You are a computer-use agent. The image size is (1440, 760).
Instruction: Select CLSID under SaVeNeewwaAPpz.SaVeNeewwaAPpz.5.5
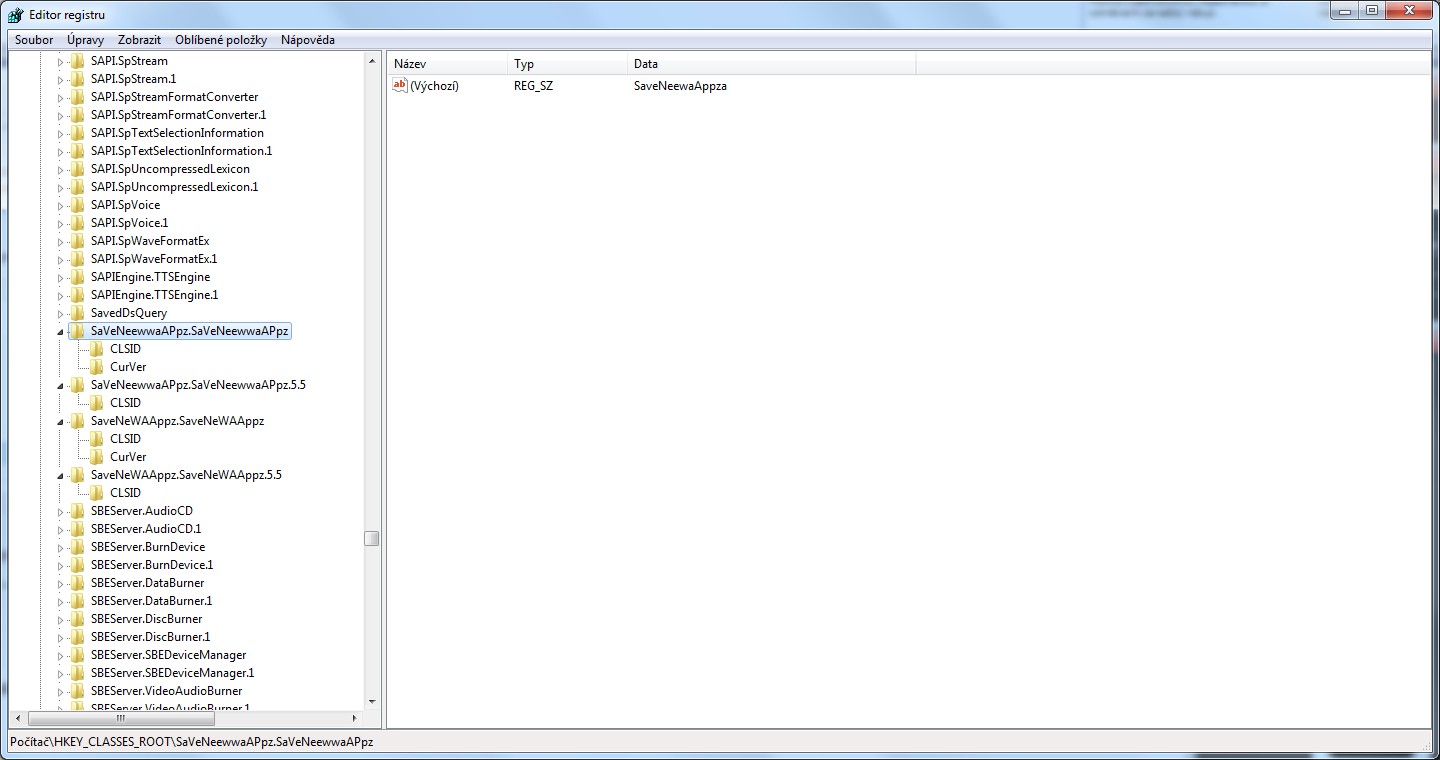click(125, 403)
